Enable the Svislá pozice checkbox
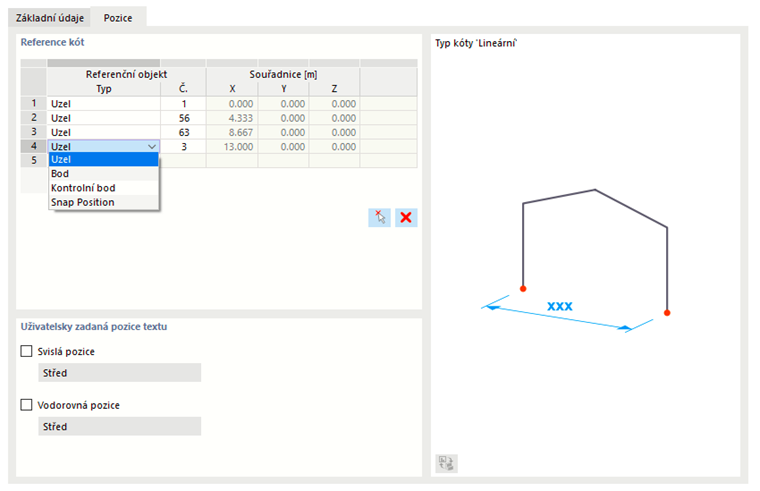The image size is (760, 491). 27,351
